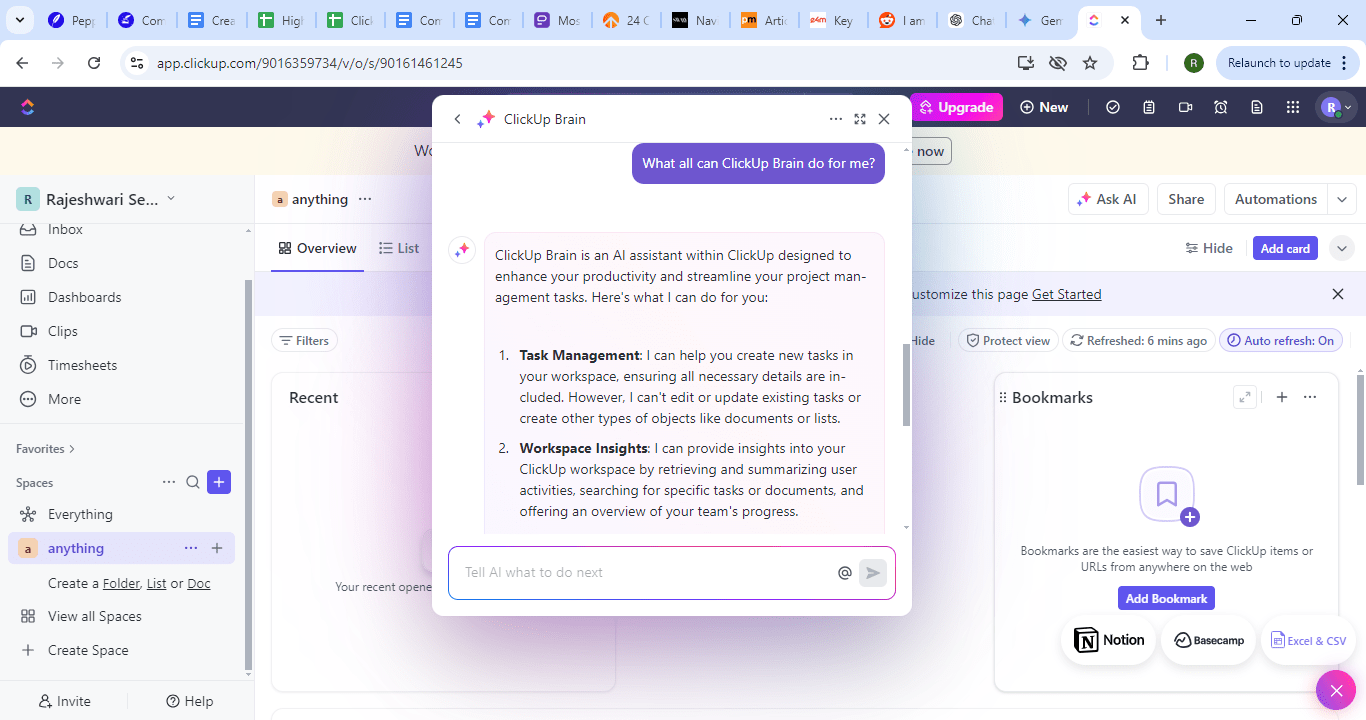Open the checkmark tasks icon in top bar
1366x720 pixels.
(1113, 107)
